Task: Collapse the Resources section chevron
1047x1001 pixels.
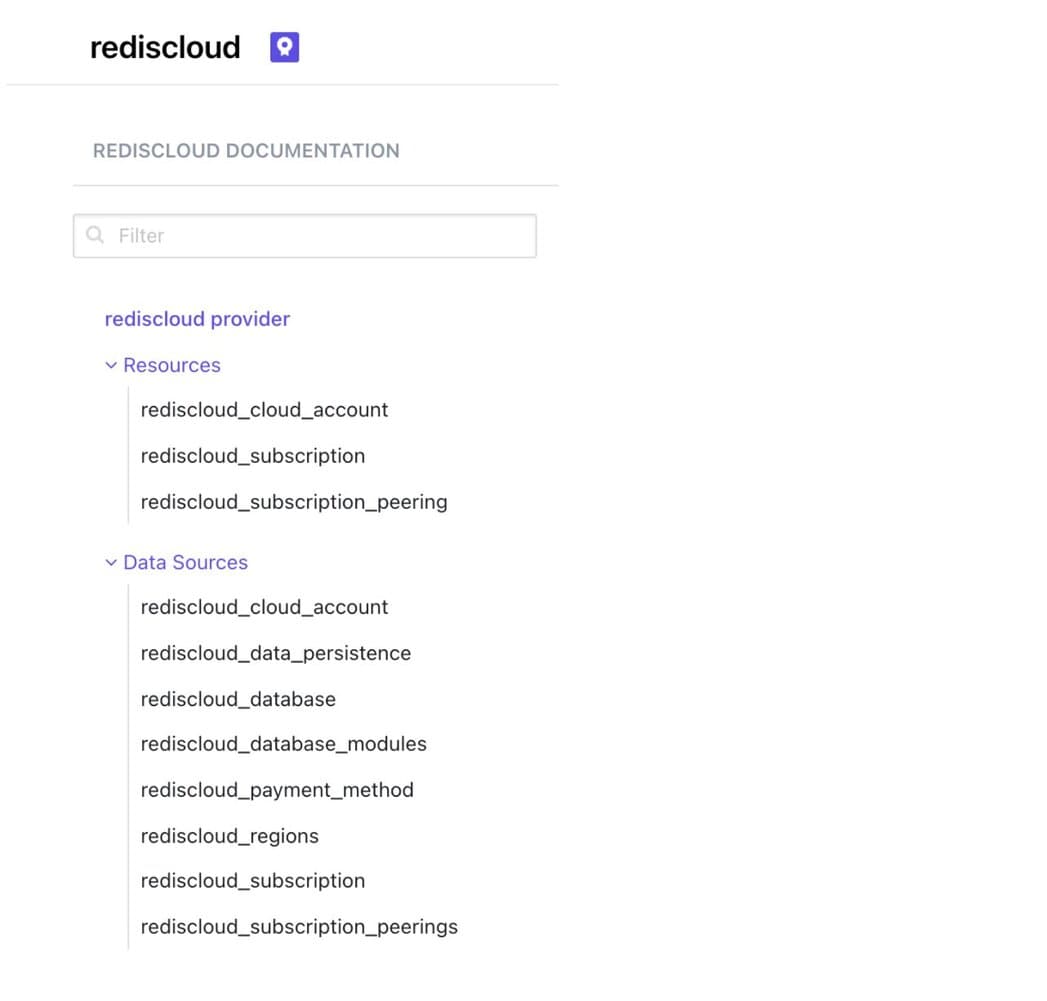Action: (x=110, y=365)
